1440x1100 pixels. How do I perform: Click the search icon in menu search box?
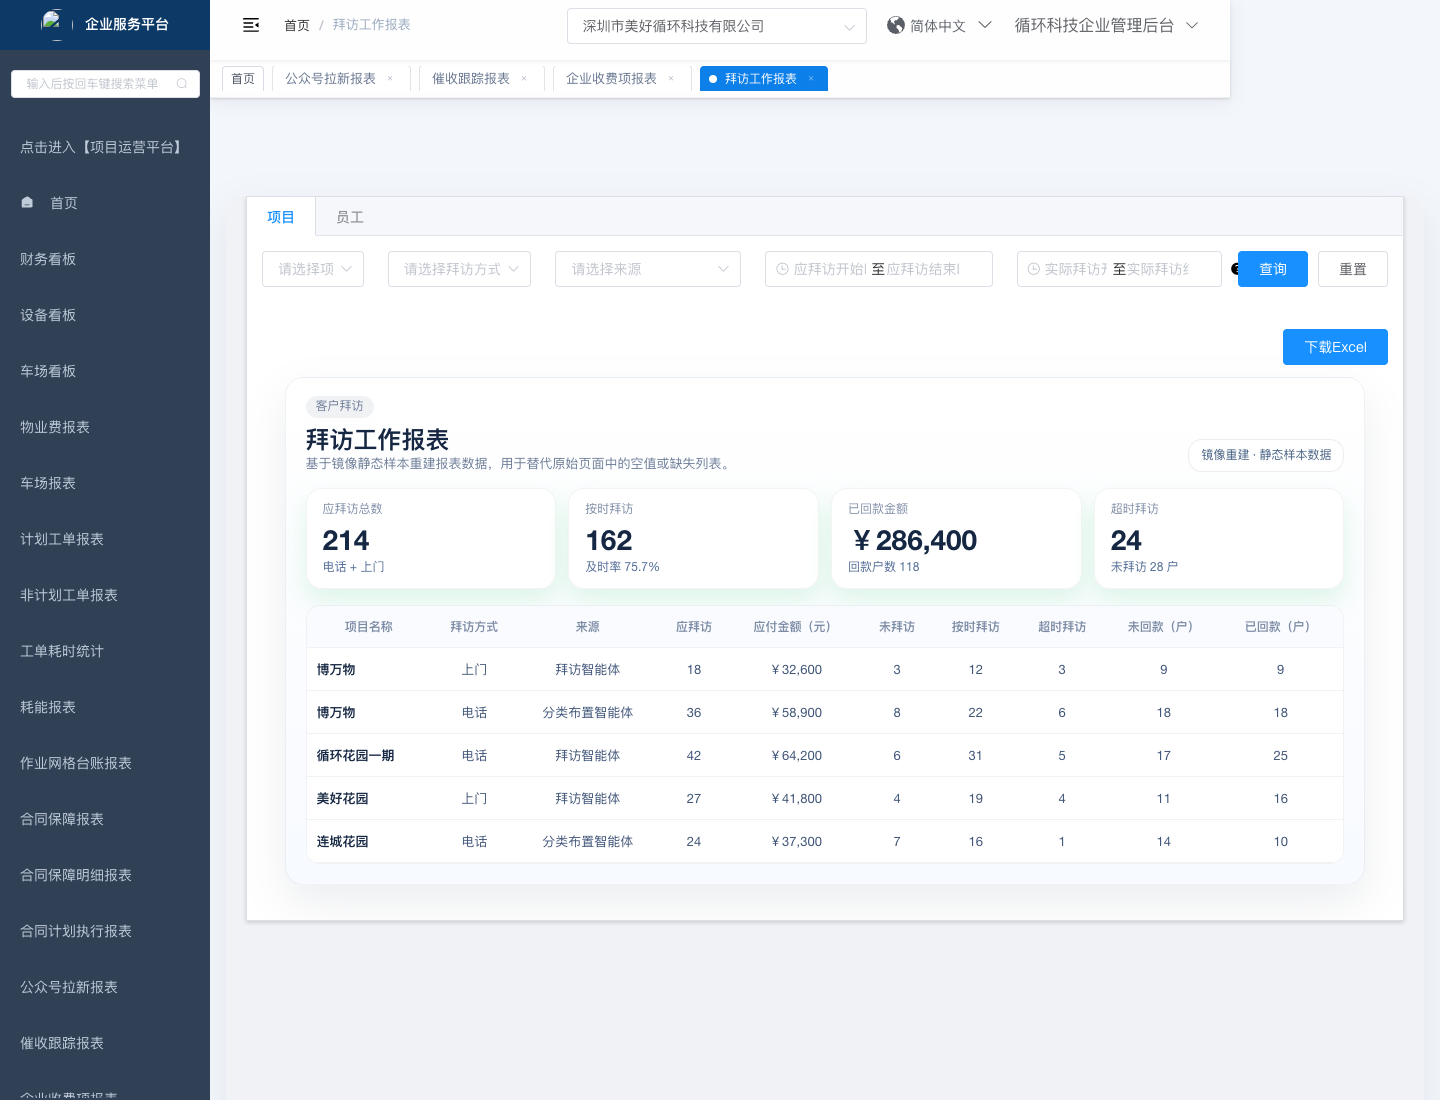tap(182, 84)
